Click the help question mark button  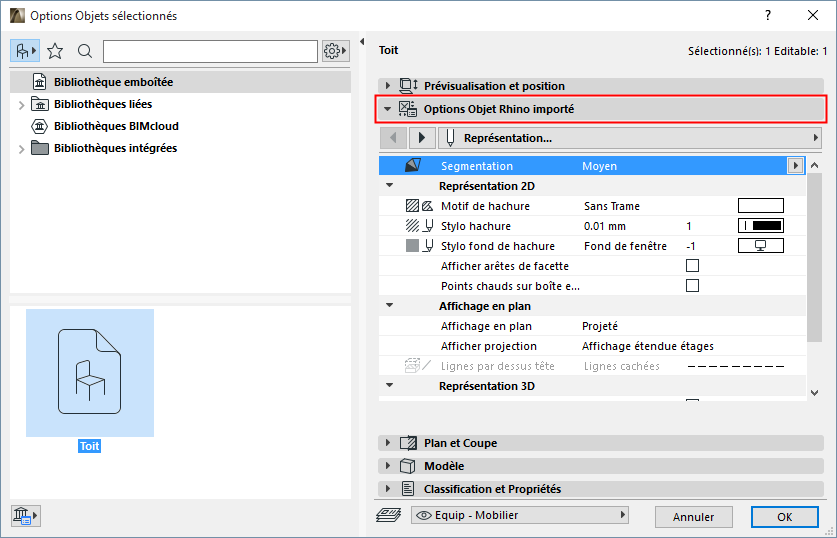pyautogui.click(x=768, y=15)
